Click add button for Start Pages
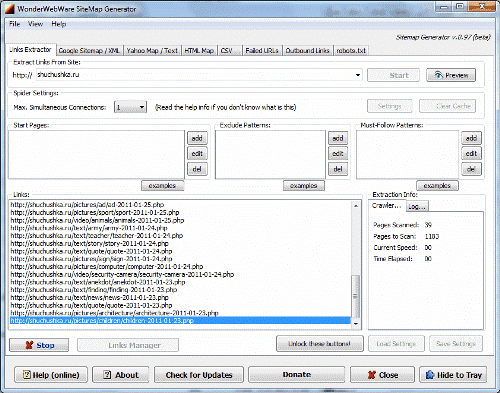The width and height of the screenshot is (500, 393). [x=197, y=138]
